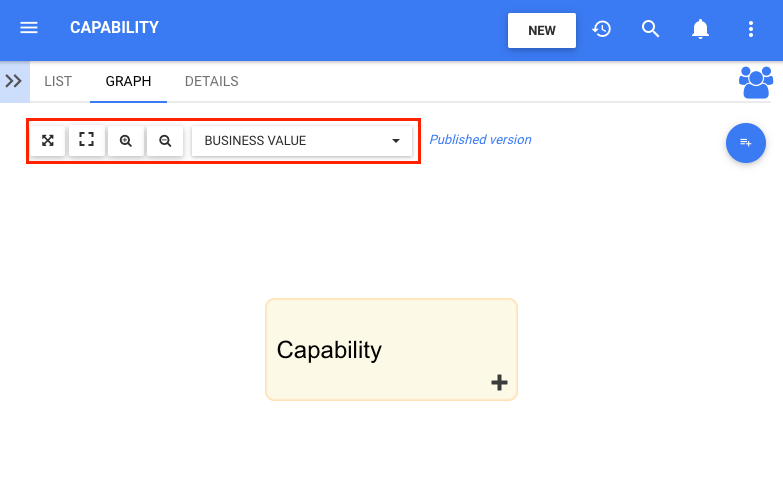Open the DETAILS tab
This screenshot has height=491, width=783.
211,81
